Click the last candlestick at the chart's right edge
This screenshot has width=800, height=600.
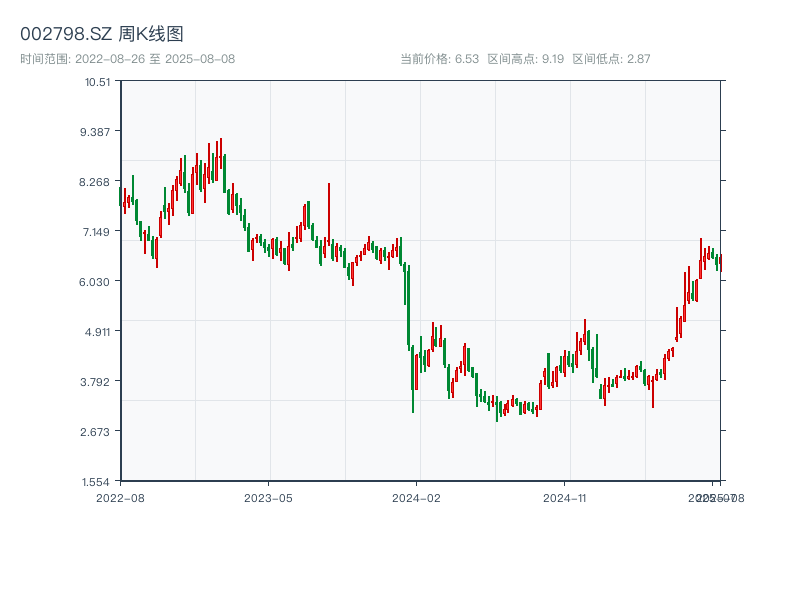click(721, 263)
